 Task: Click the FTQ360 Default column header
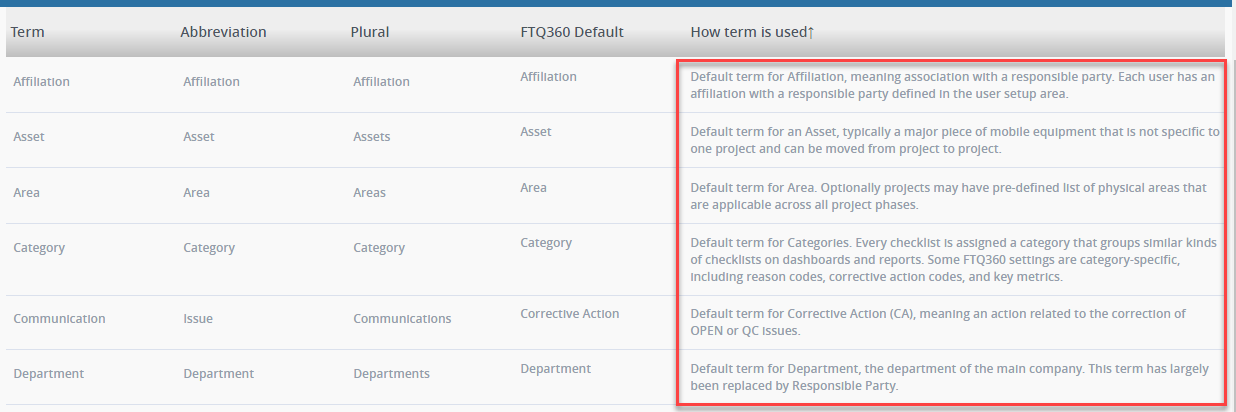(x=565, y=32)
